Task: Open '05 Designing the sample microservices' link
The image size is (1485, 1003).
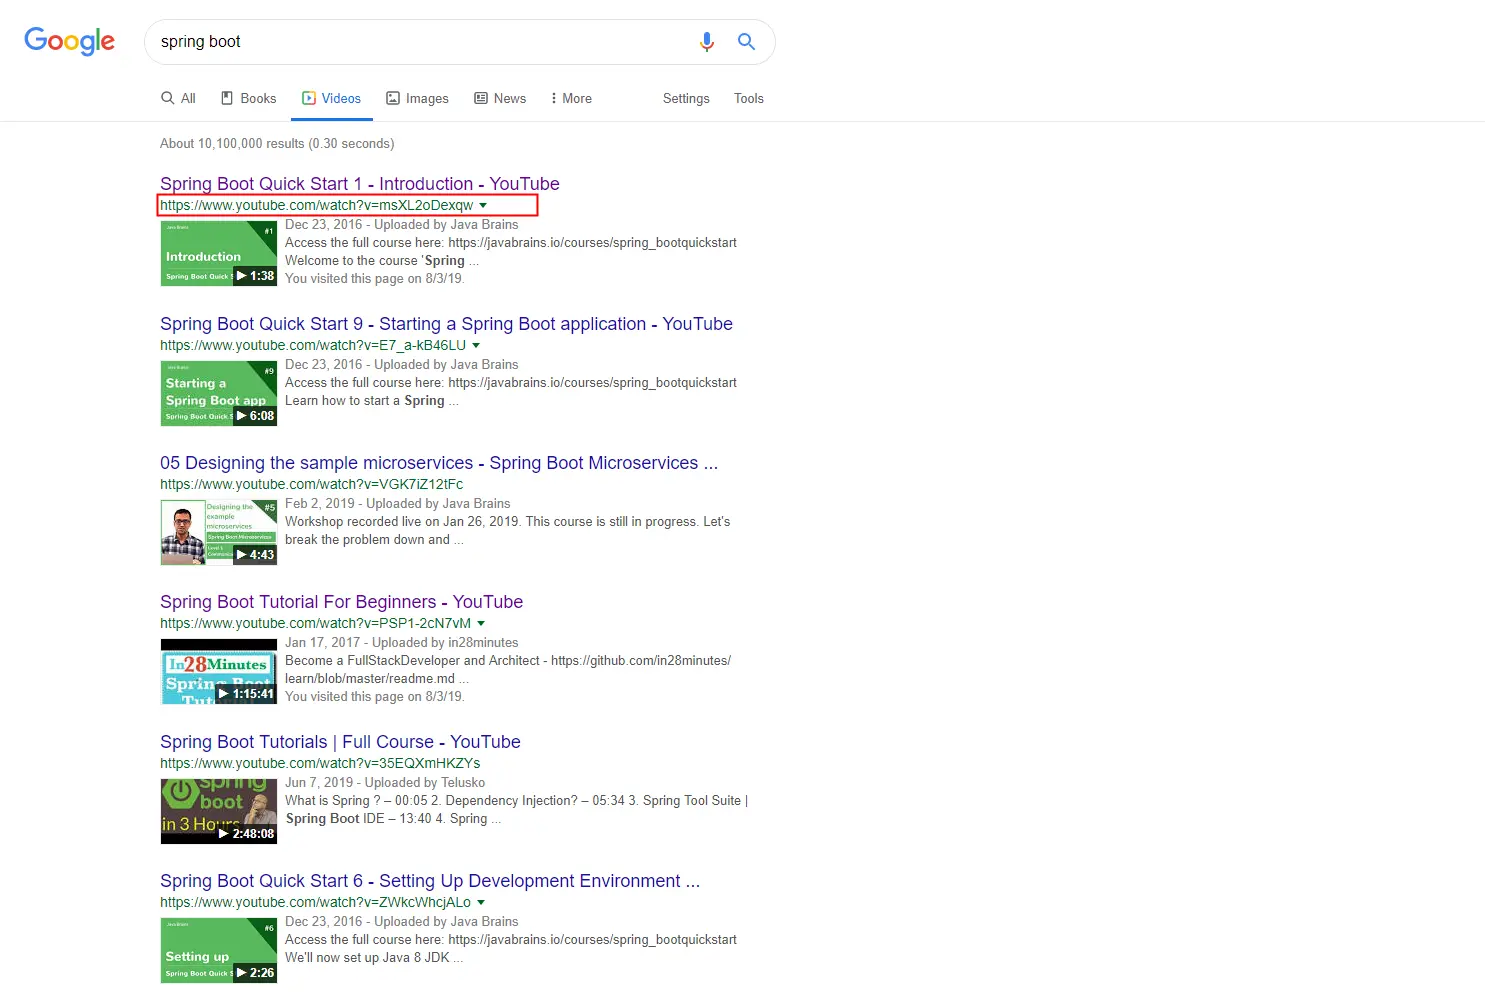Action: tap(439, 463)
